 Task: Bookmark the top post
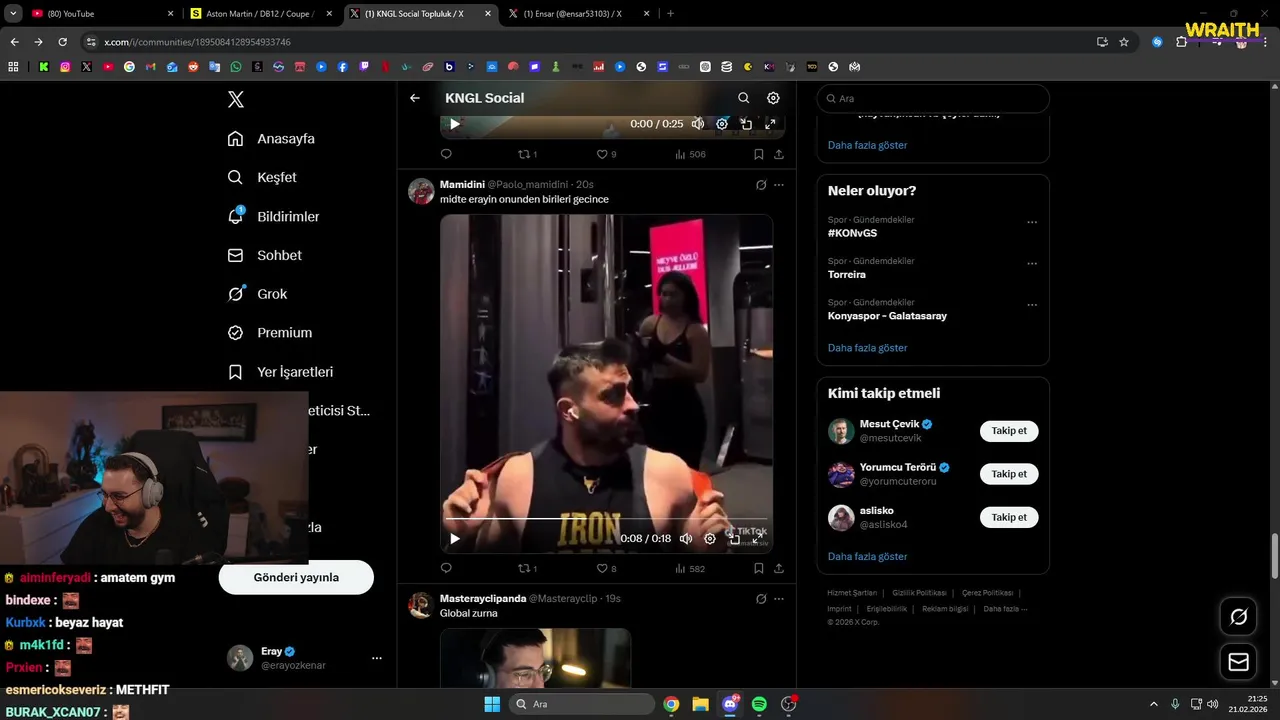(758, 154)
